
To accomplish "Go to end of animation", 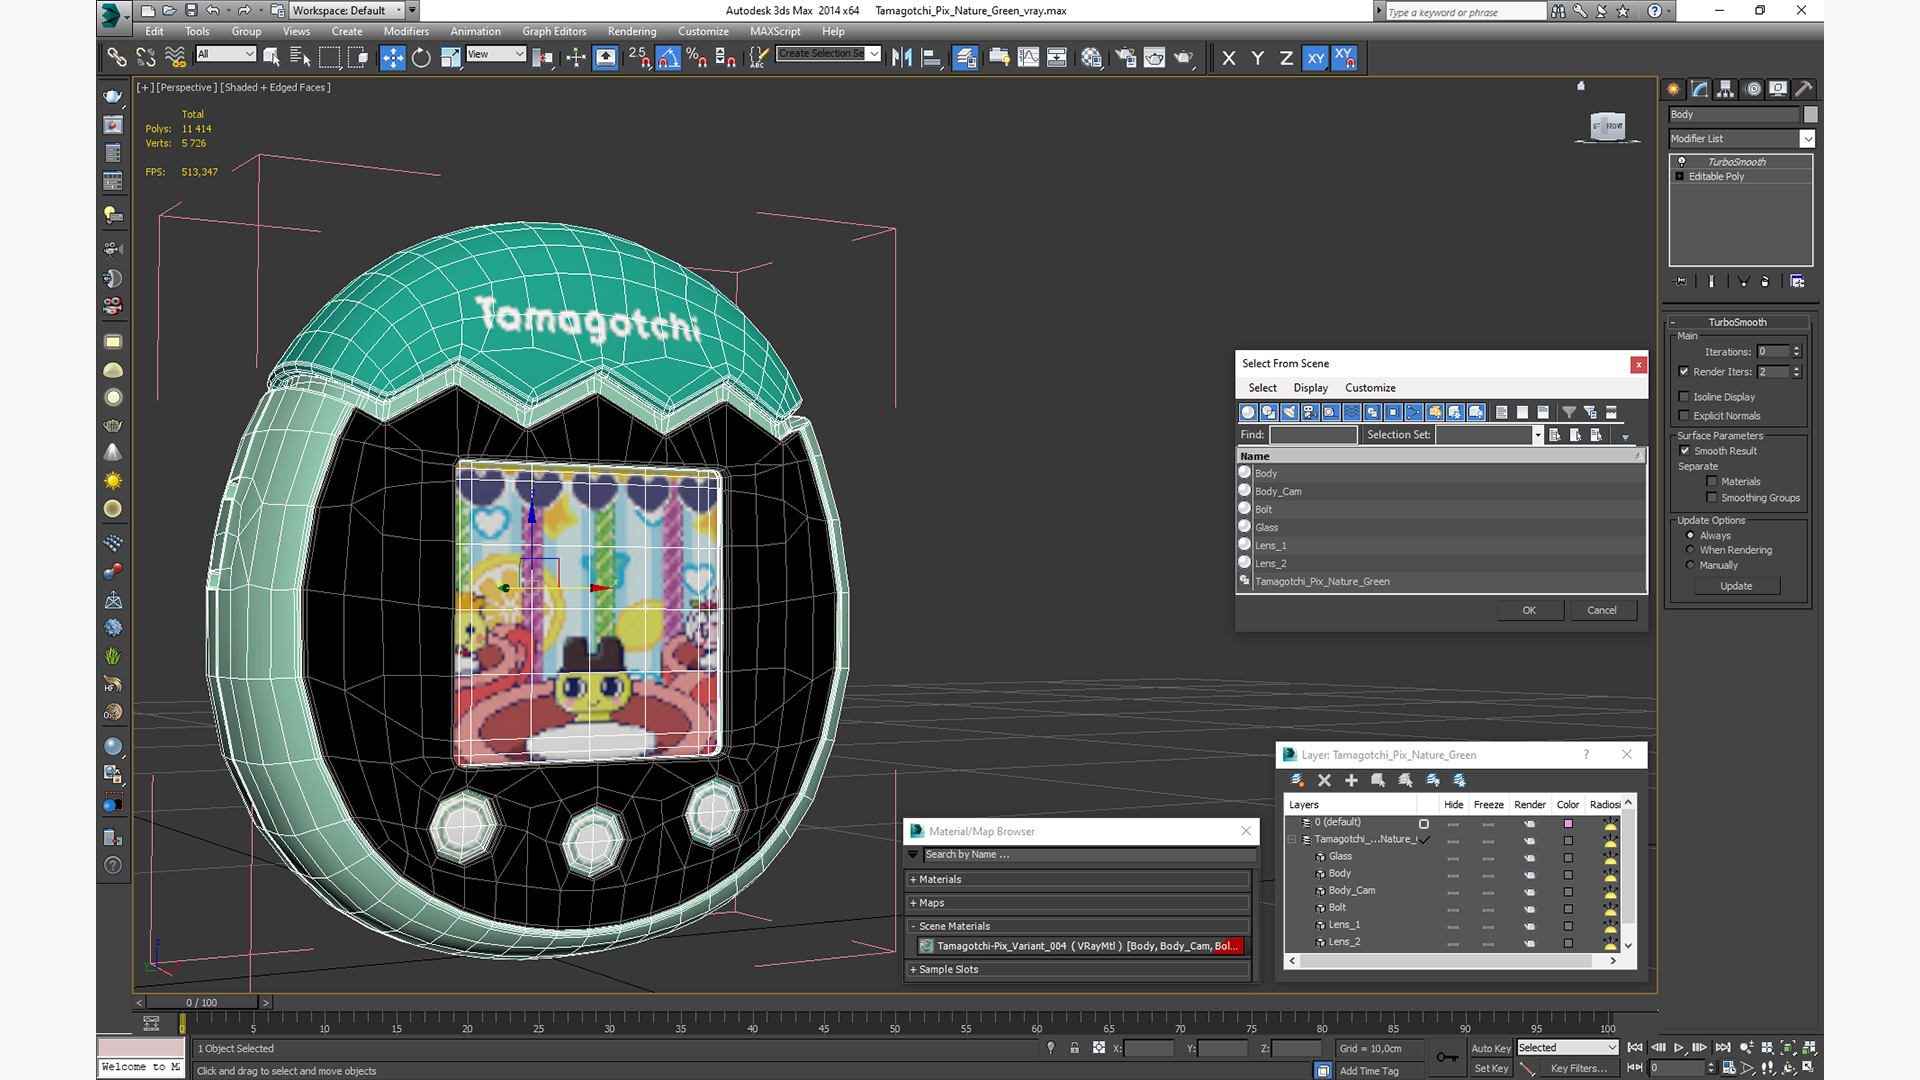I will 1722,1048.
